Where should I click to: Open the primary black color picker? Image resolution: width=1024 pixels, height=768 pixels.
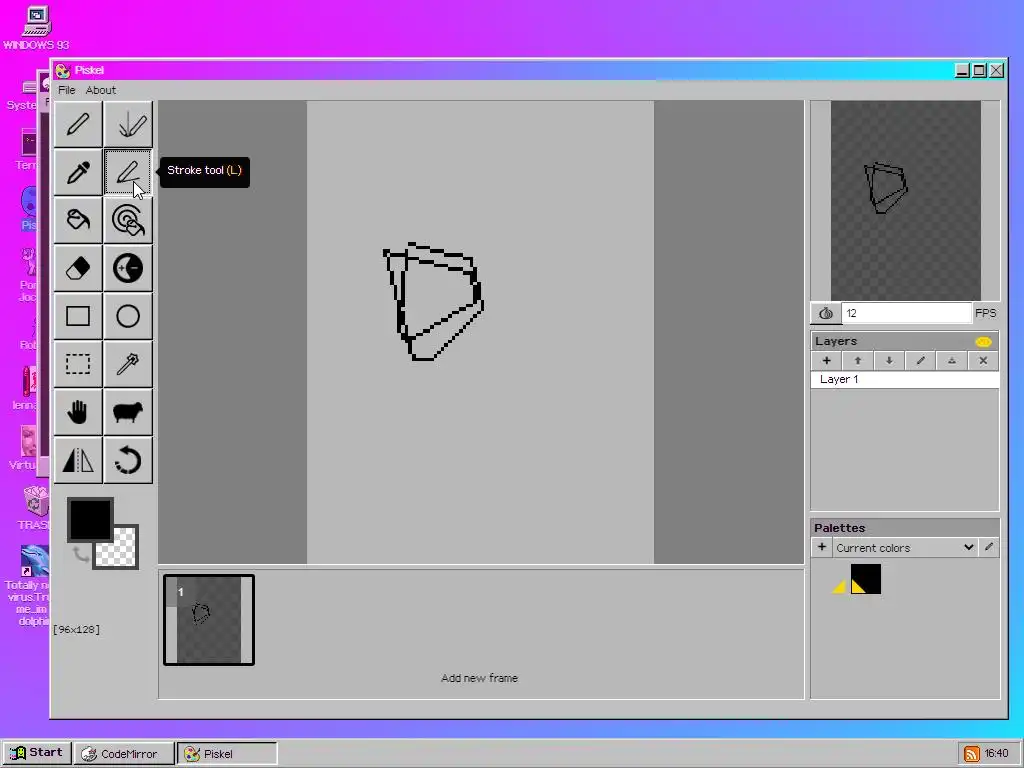coord(90,520)
